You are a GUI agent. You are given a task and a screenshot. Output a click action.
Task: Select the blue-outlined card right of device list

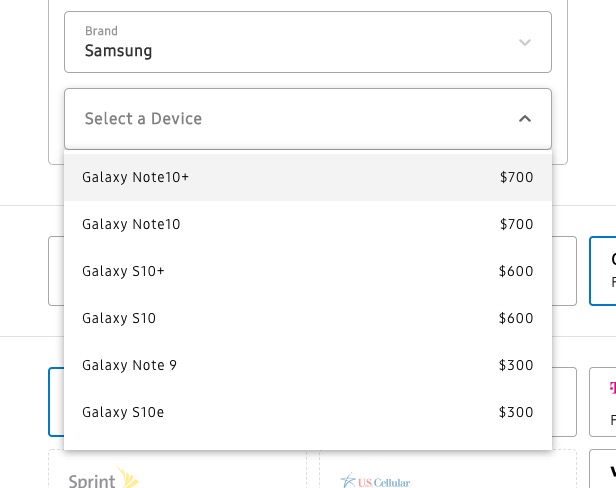coord(603,271)
